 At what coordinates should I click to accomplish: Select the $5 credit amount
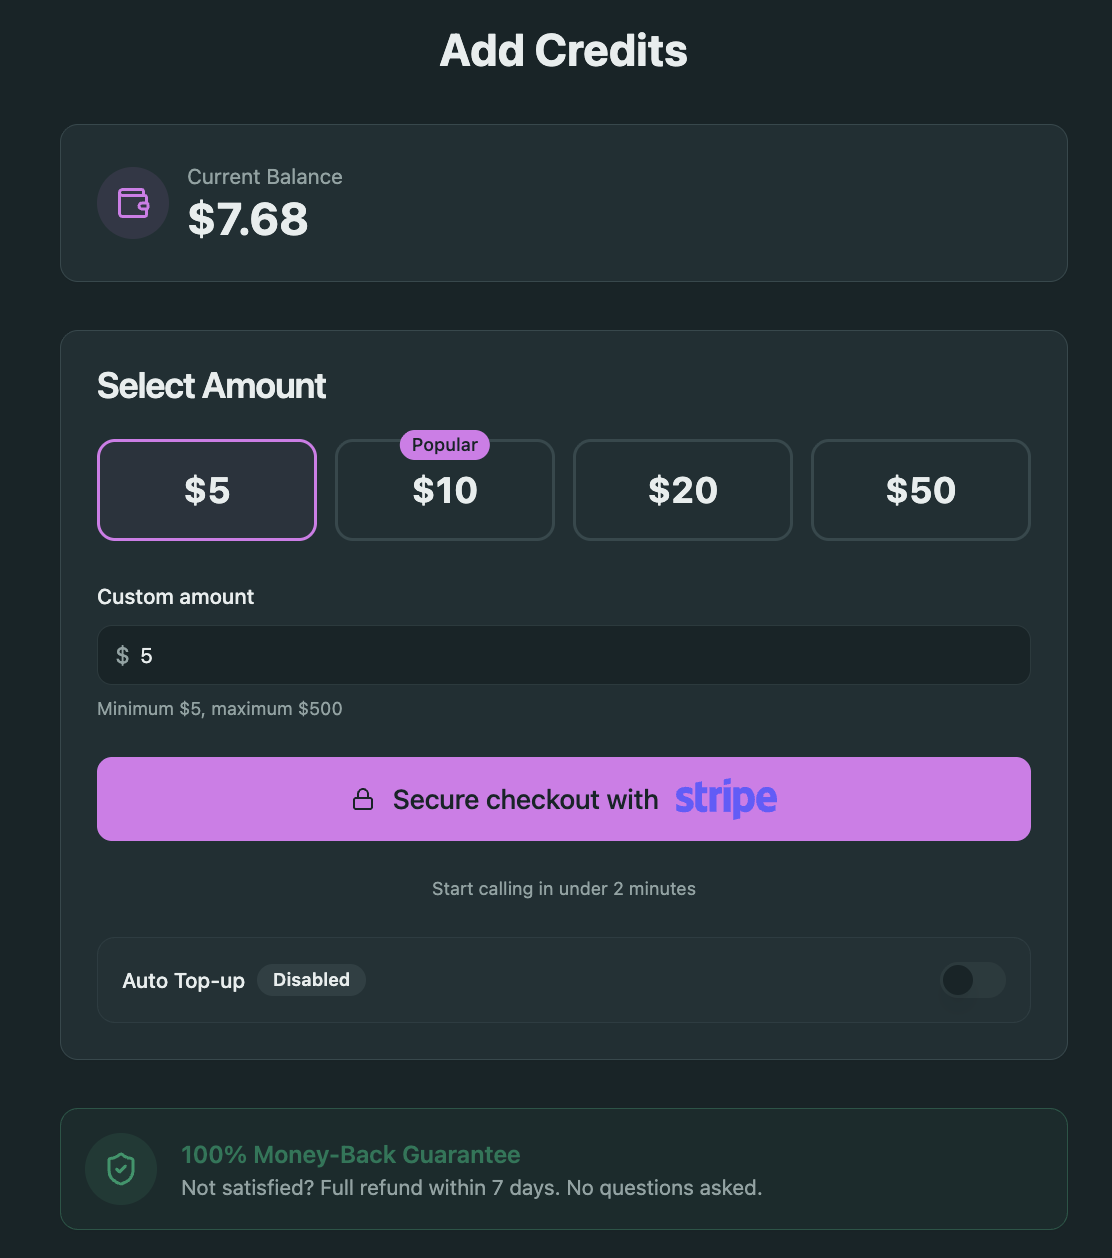[206, 490]
